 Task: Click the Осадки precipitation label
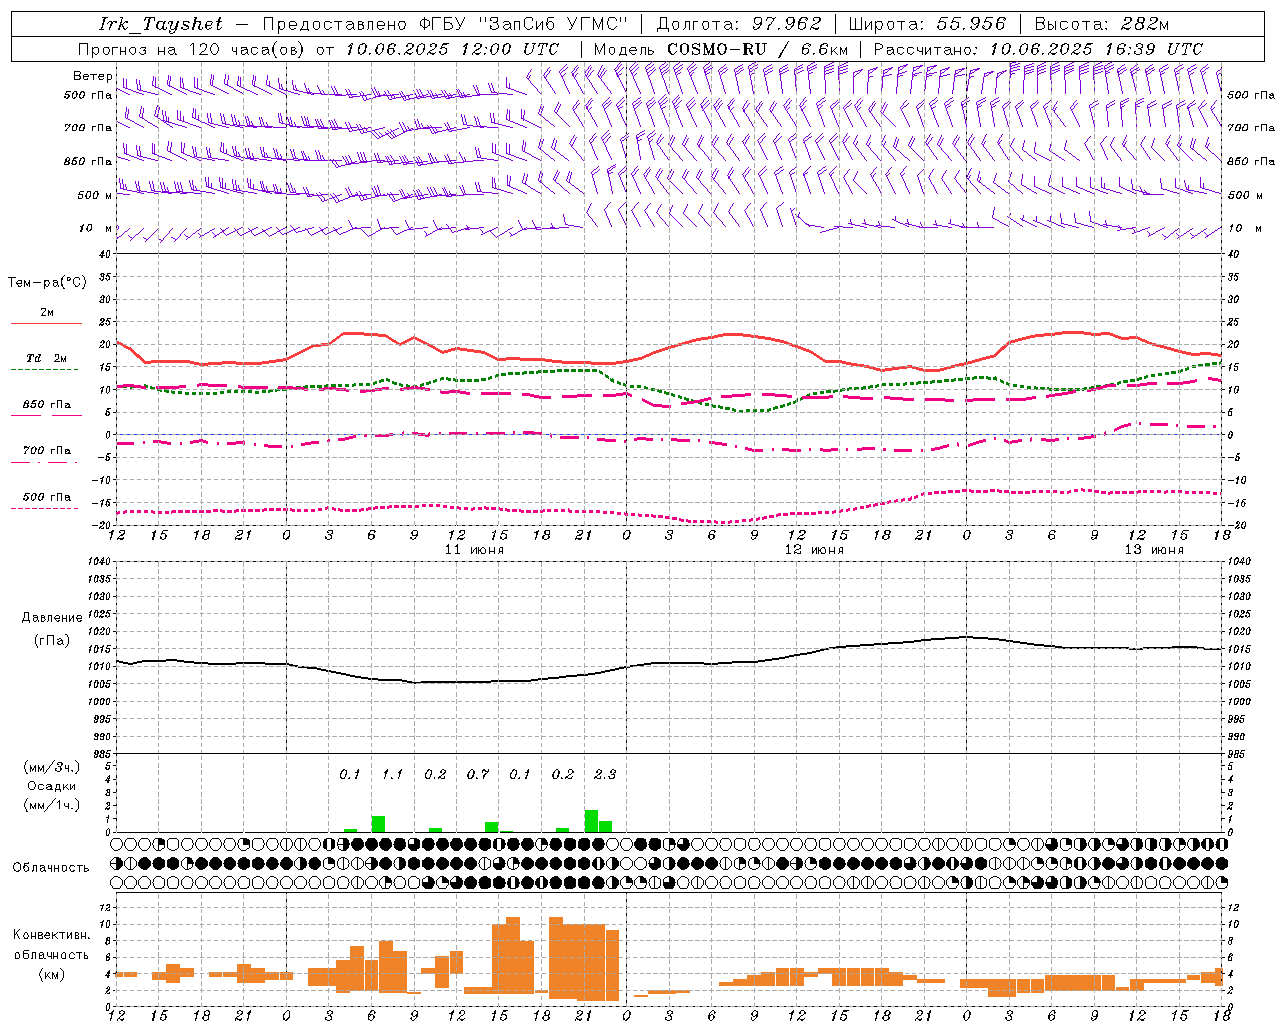coord(52,786)
